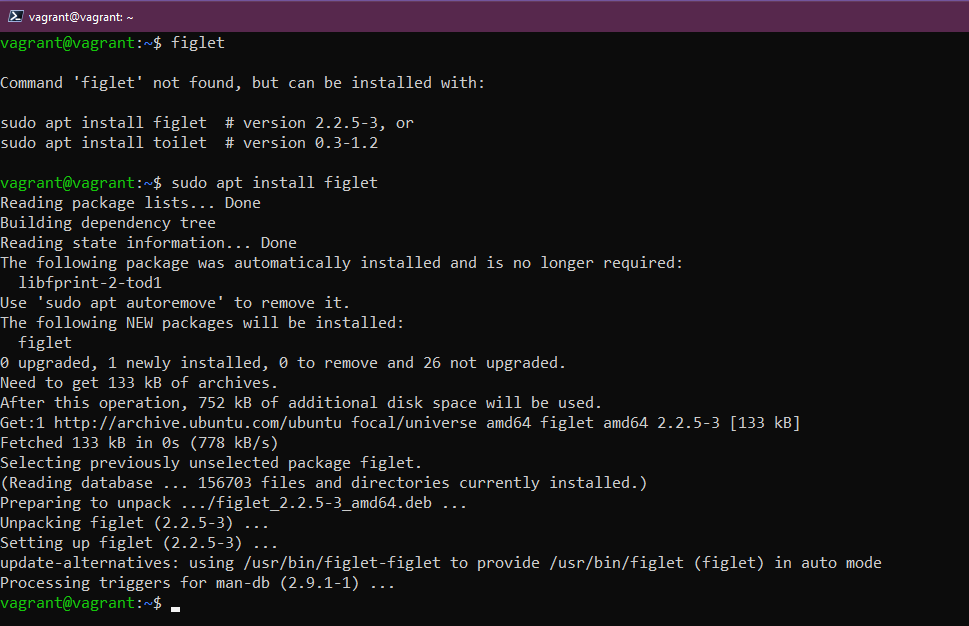This screenshot has height=626, width=969.
Task: Click the typed 'sudo apt install figlet' command
Action: [275, 183]
